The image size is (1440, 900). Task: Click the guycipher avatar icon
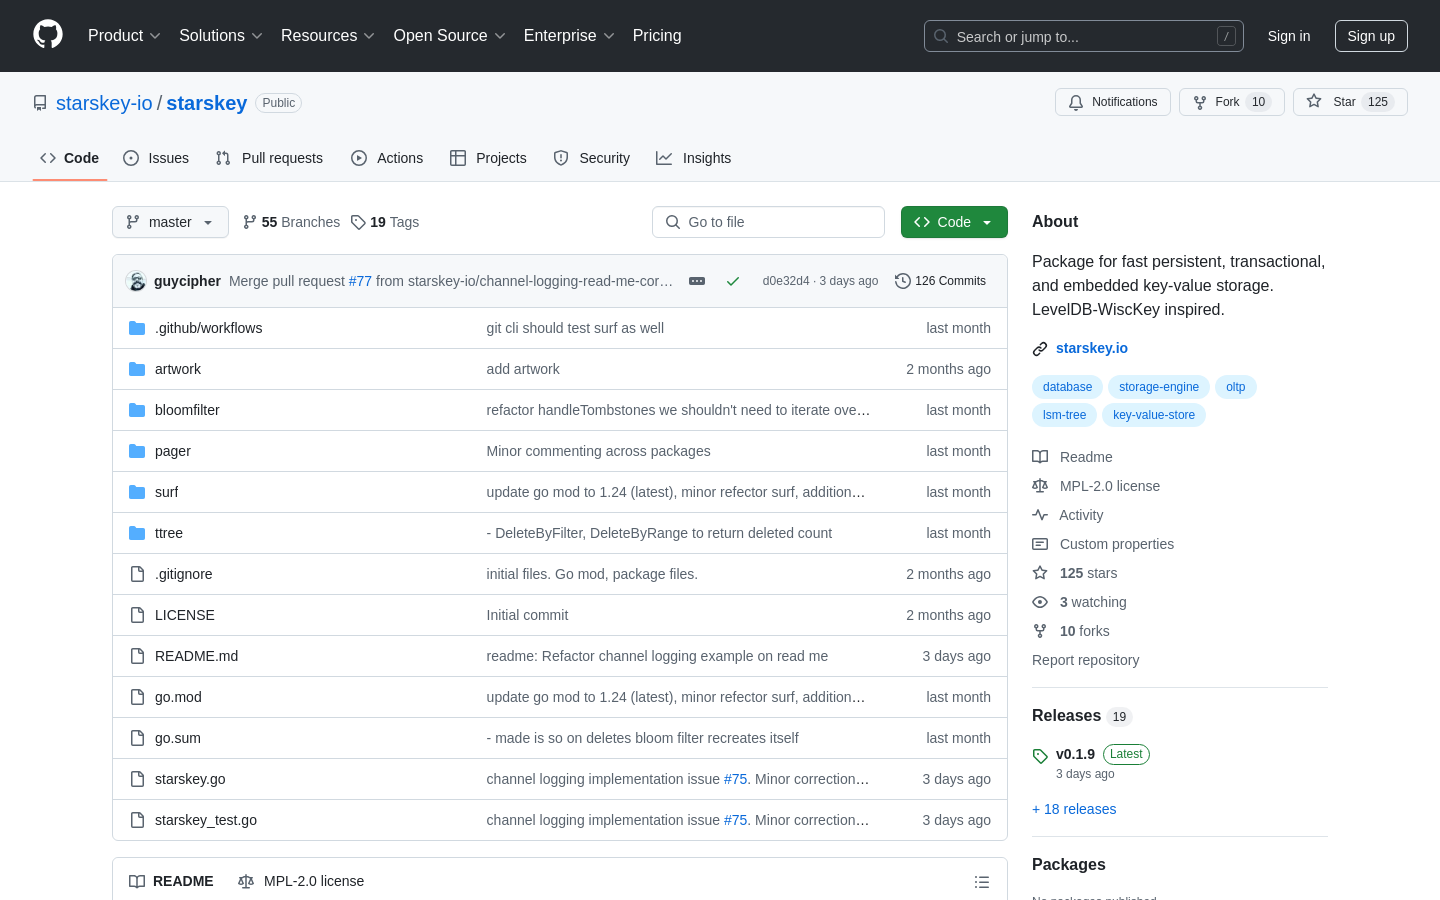point(136,281)
